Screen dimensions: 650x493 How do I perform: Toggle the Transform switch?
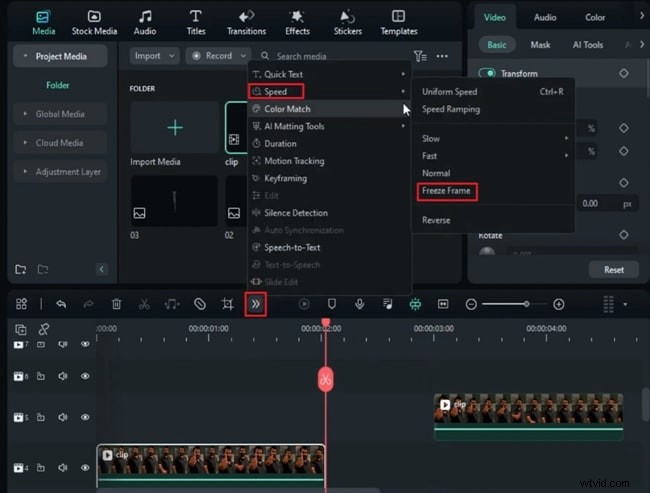click(487, 73)
